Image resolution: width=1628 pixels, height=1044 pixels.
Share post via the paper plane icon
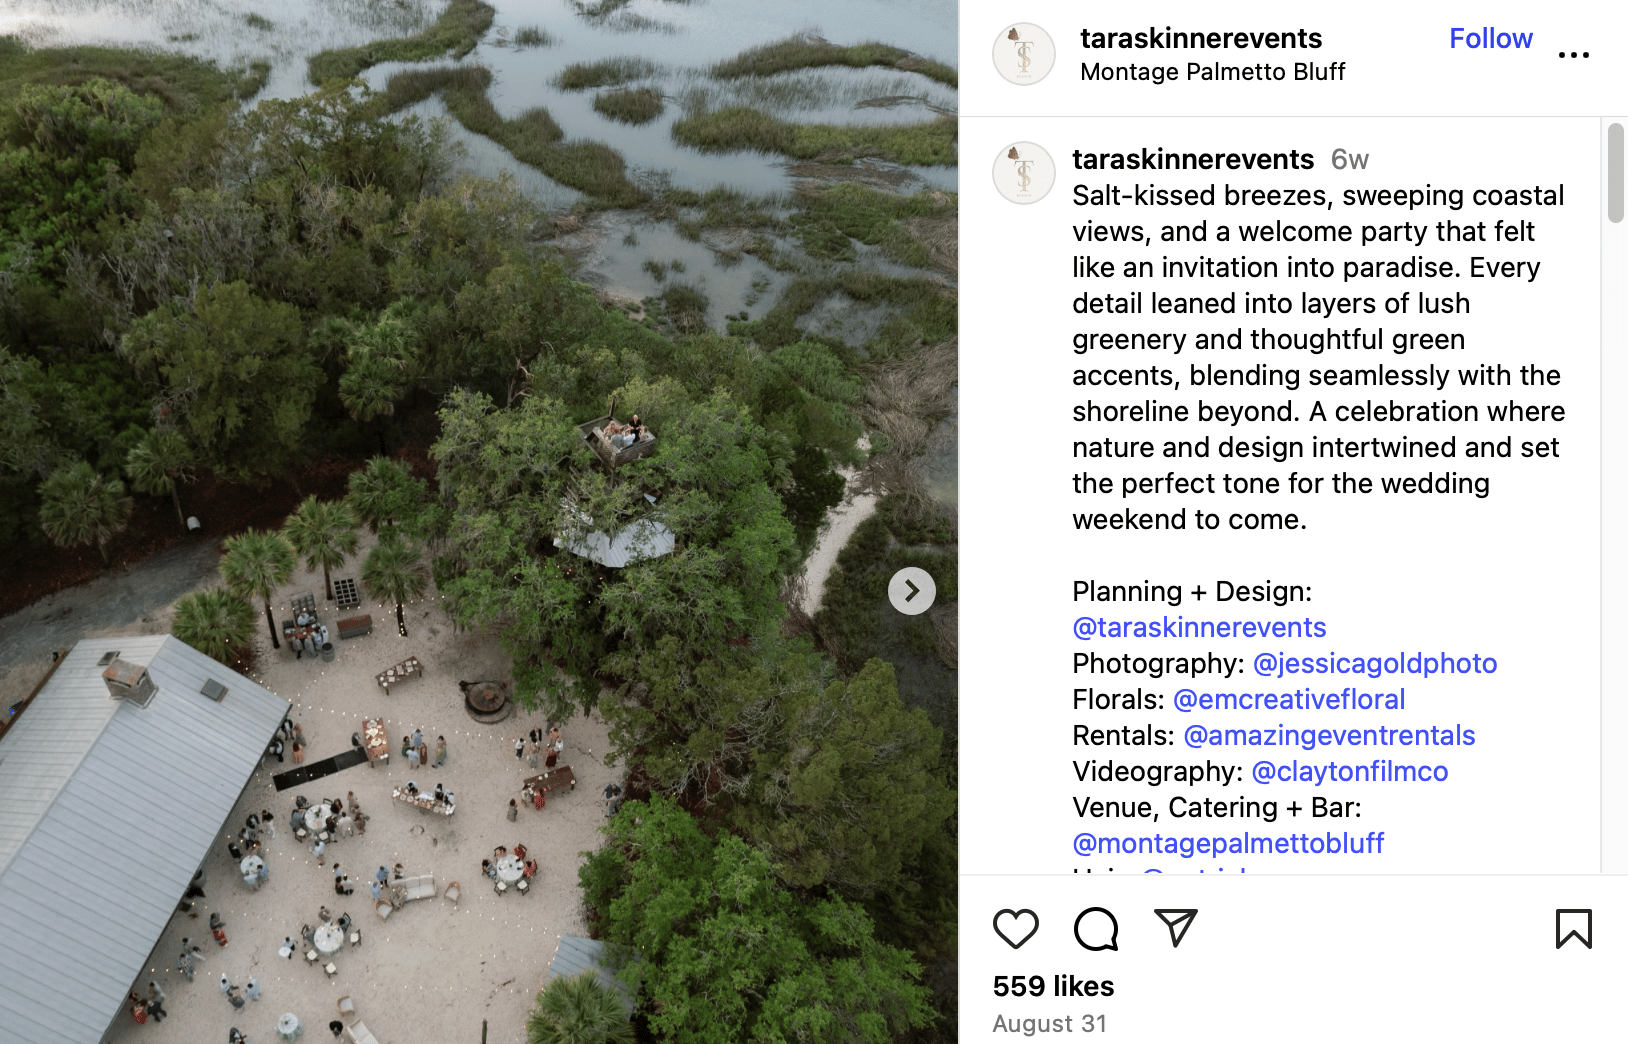1176,928
